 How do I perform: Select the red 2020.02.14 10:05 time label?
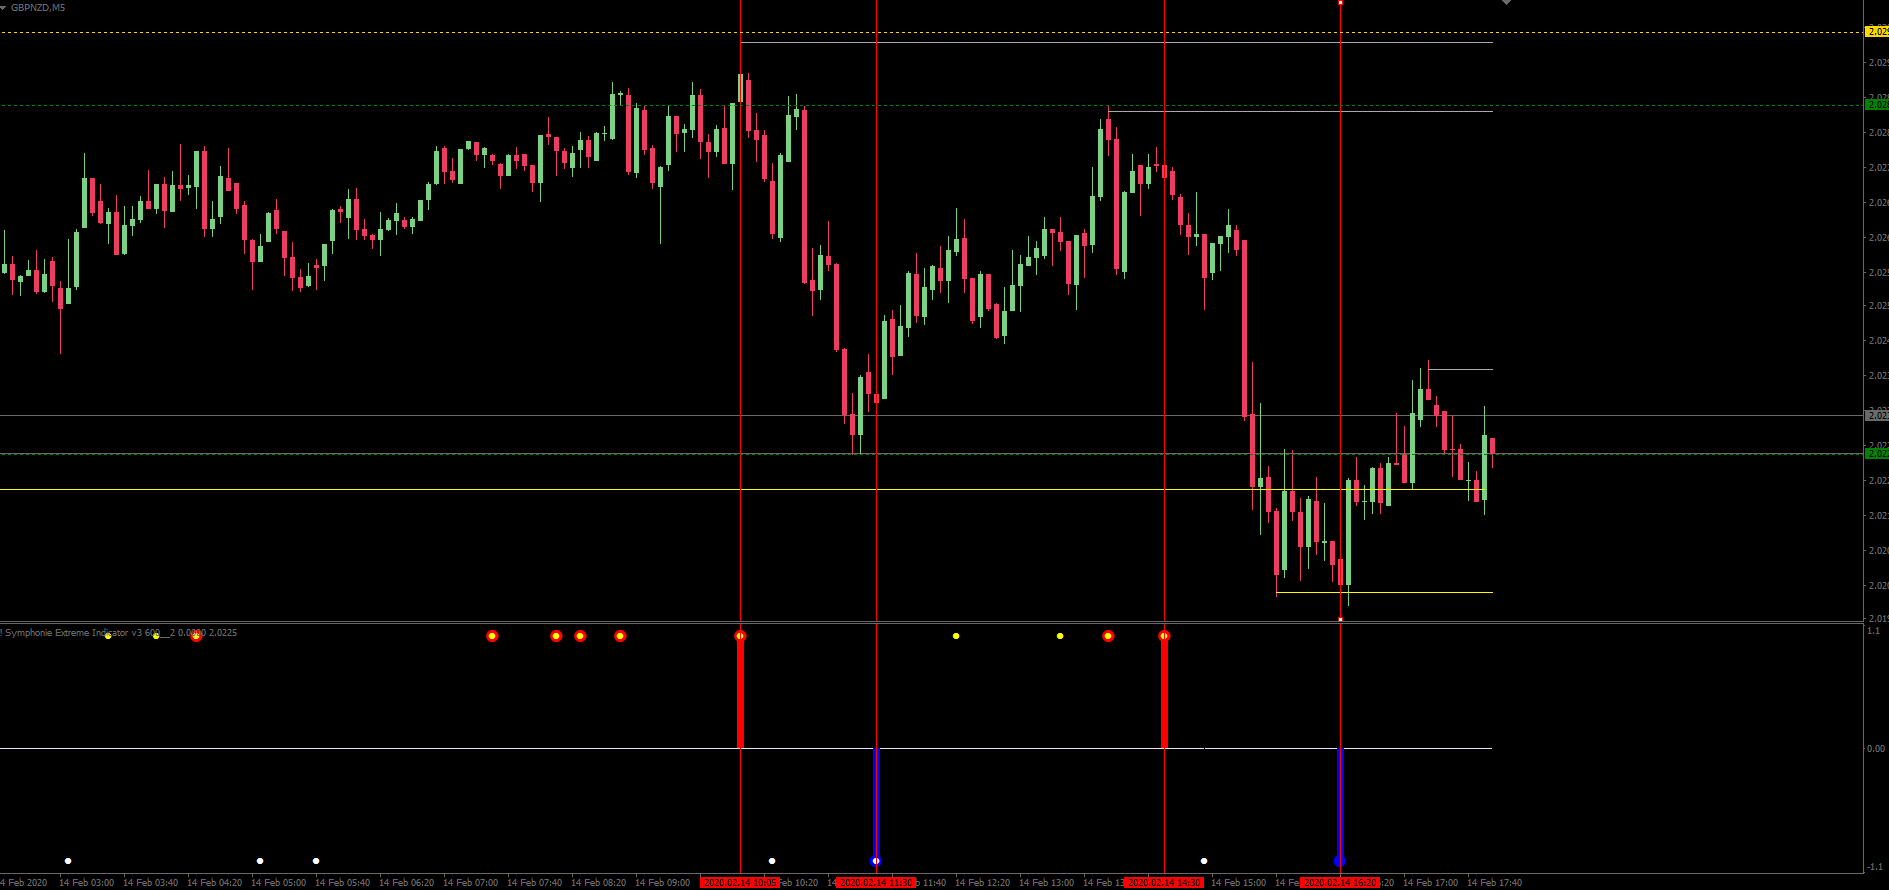coord(739,883)
